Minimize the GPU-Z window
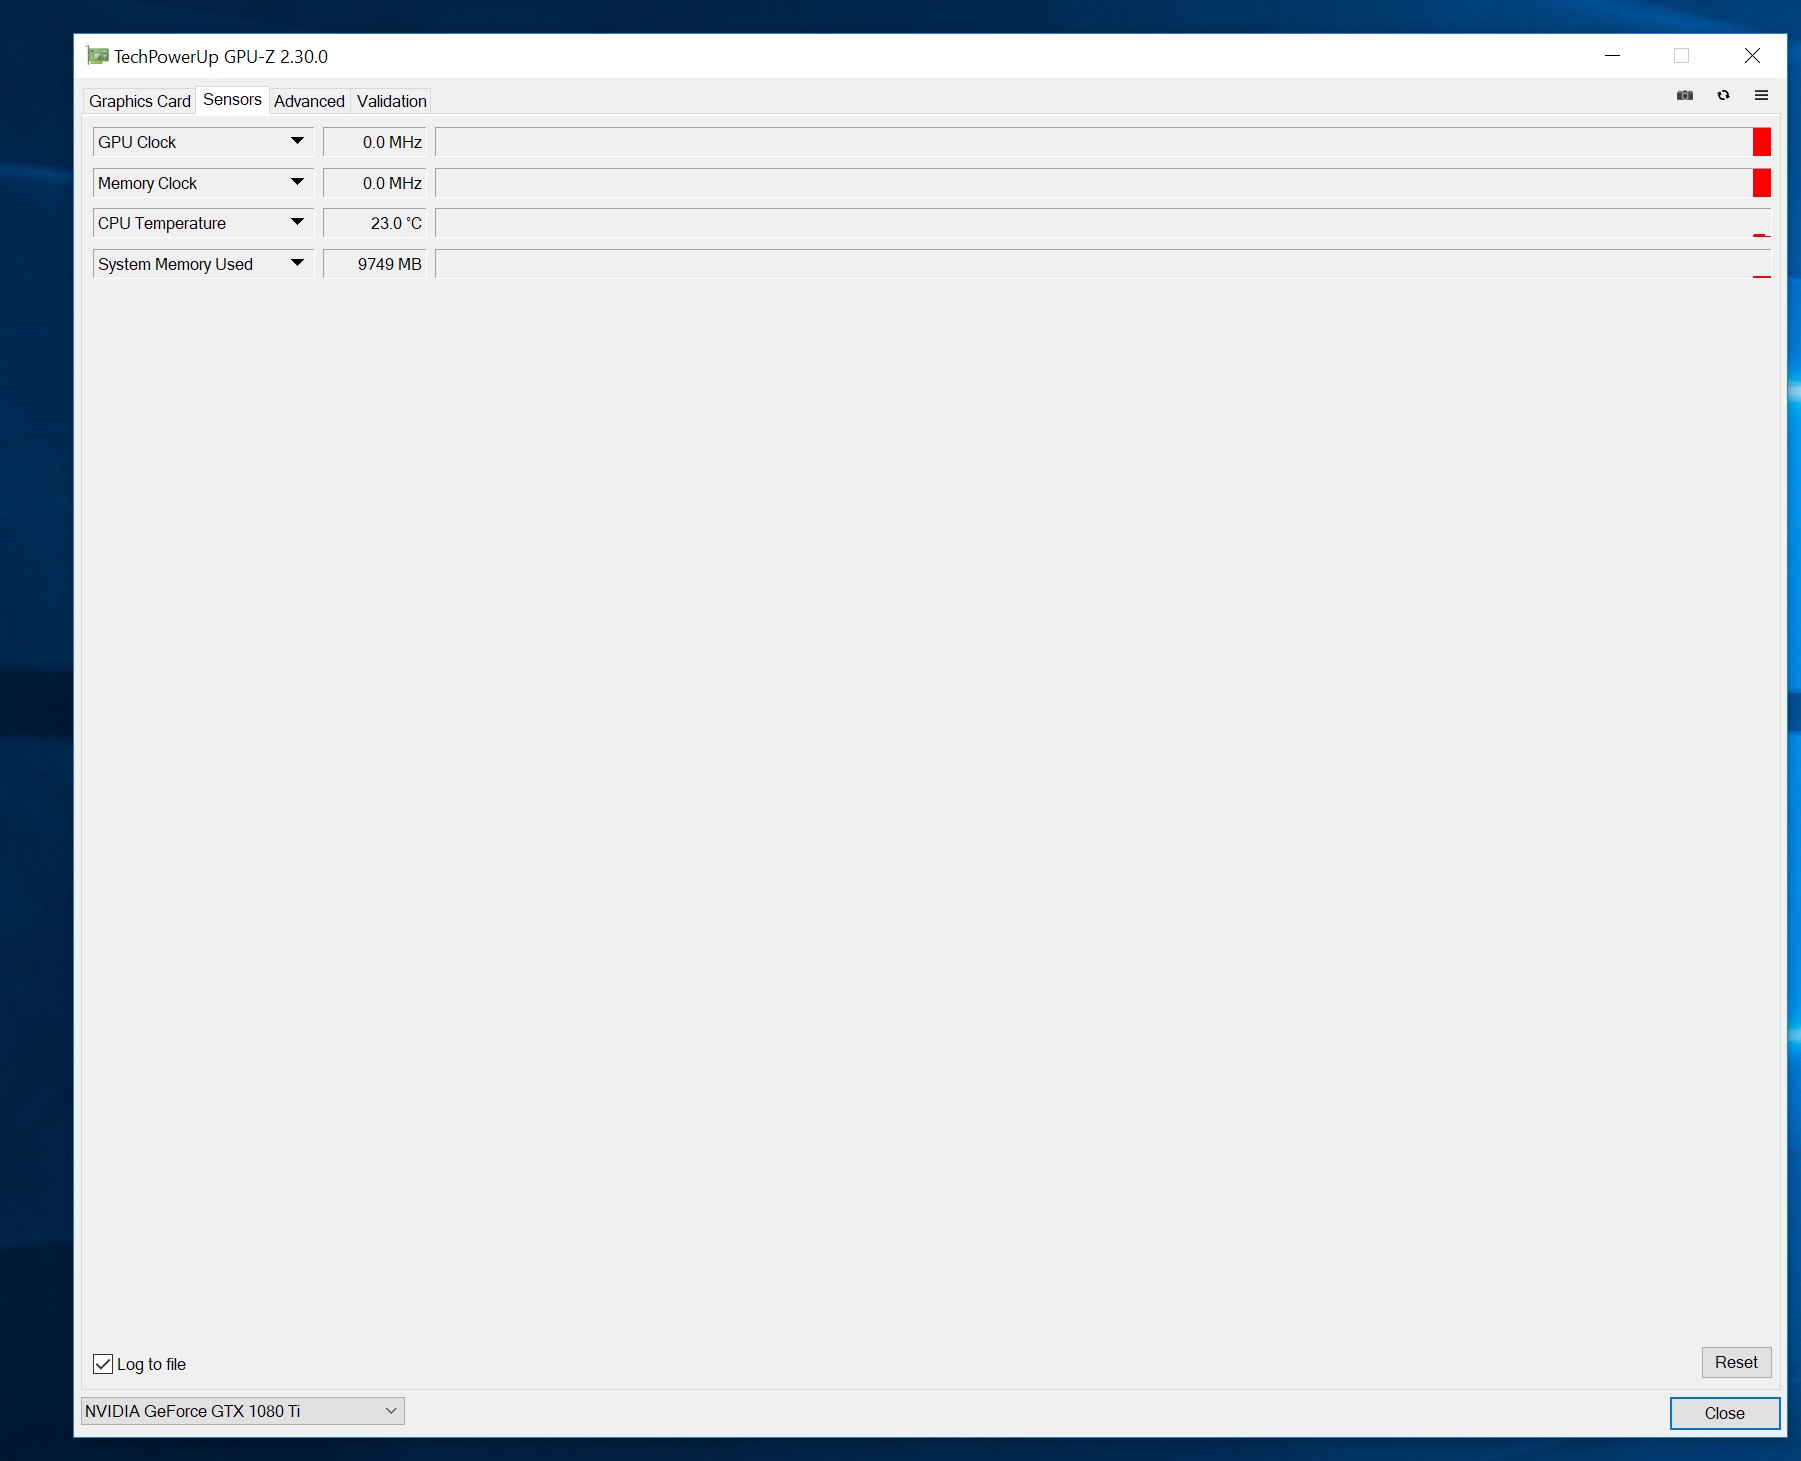 coord(1612,56)
